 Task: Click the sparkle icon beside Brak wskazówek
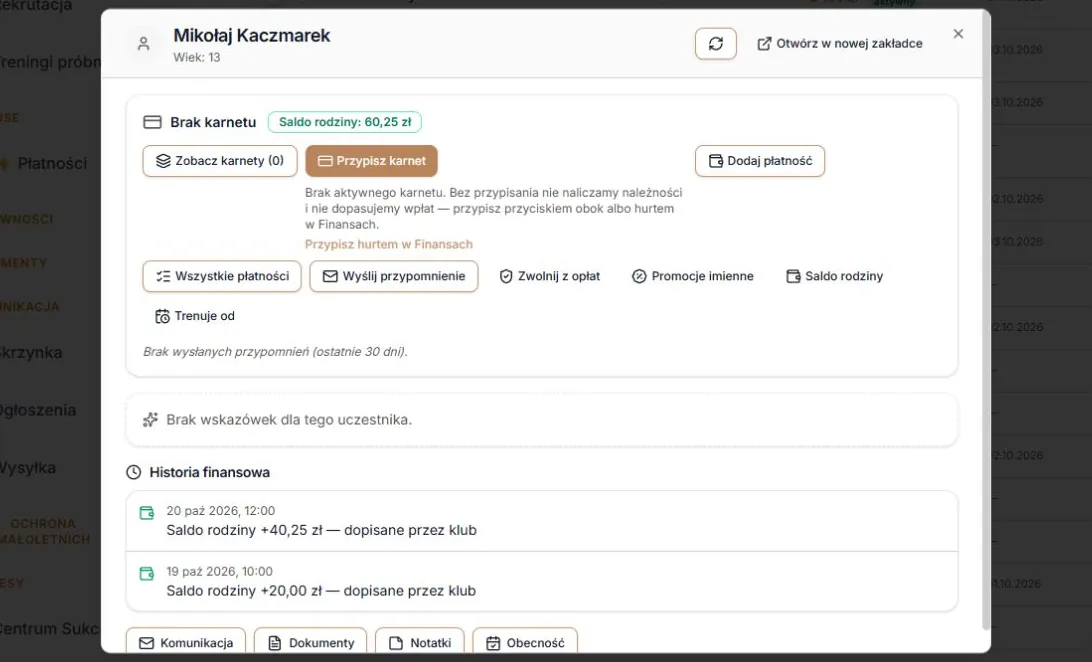coord(150,420)
